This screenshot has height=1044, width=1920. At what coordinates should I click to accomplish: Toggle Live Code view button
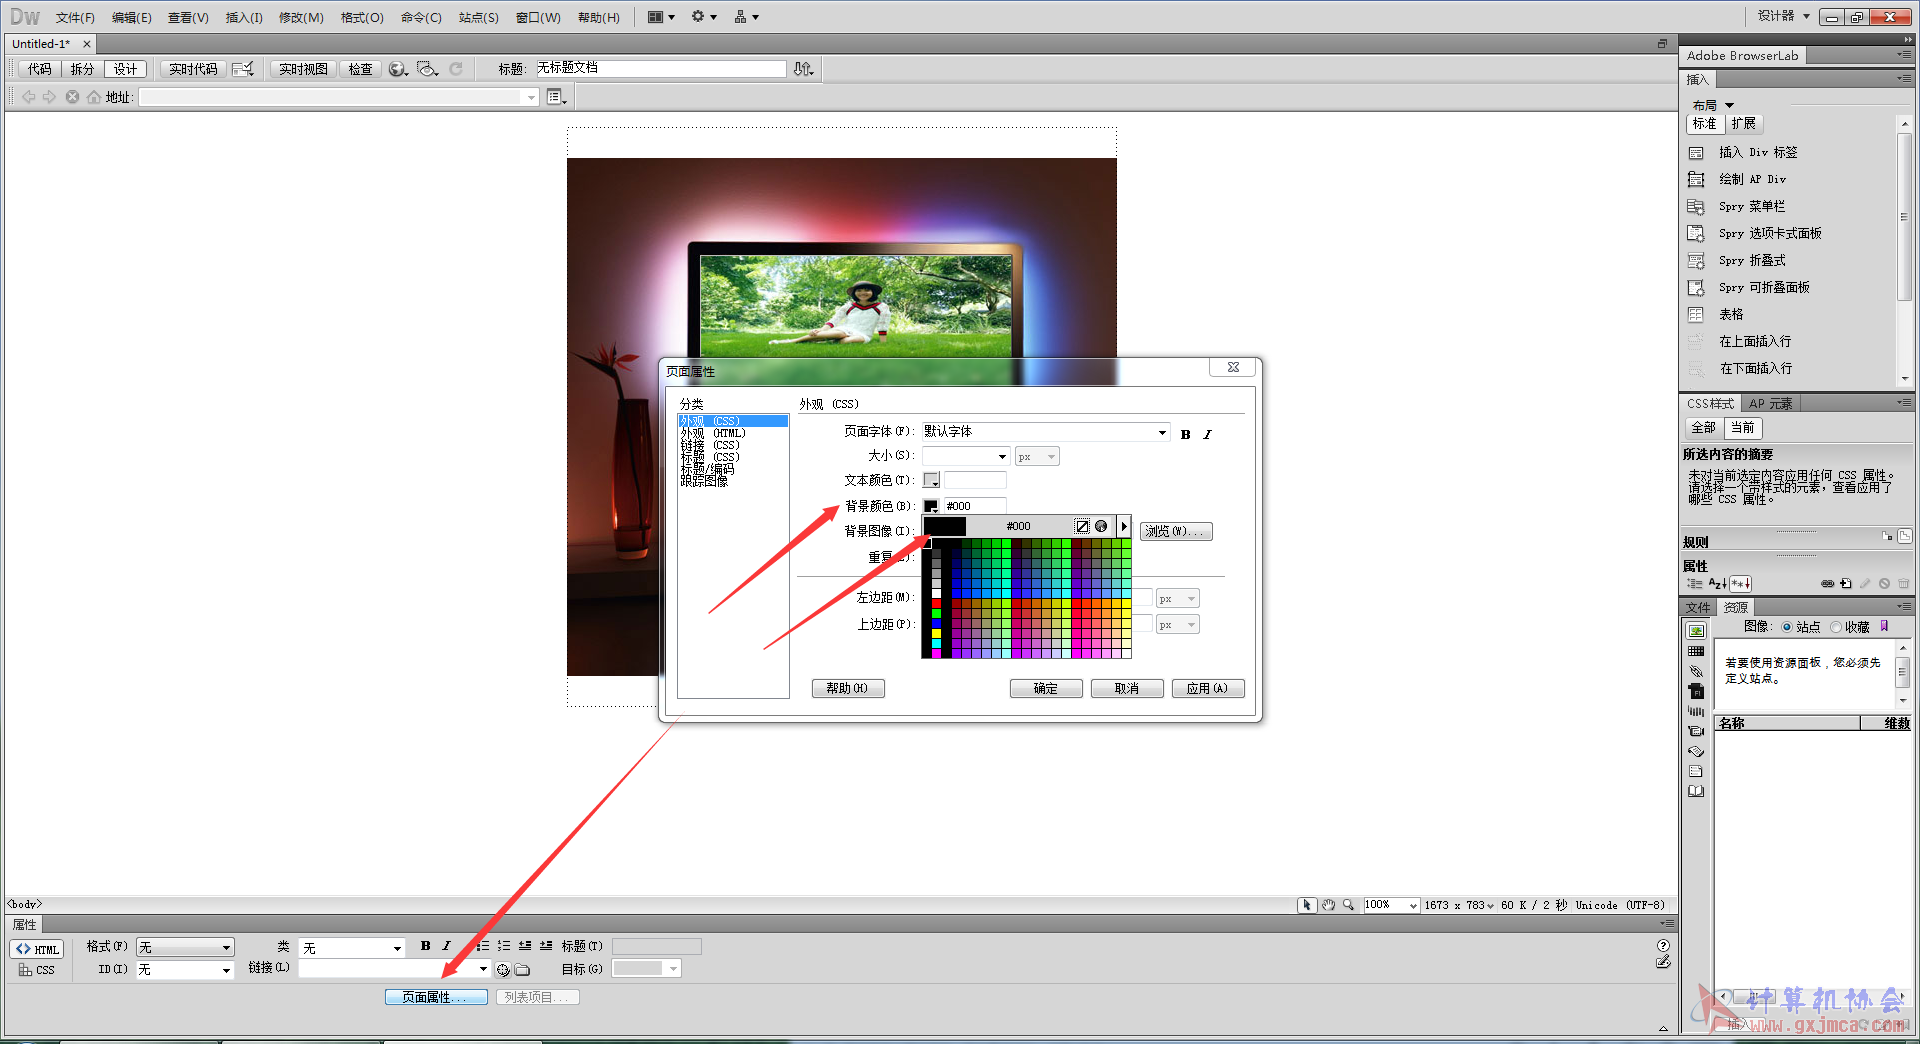tap(193, 69)
